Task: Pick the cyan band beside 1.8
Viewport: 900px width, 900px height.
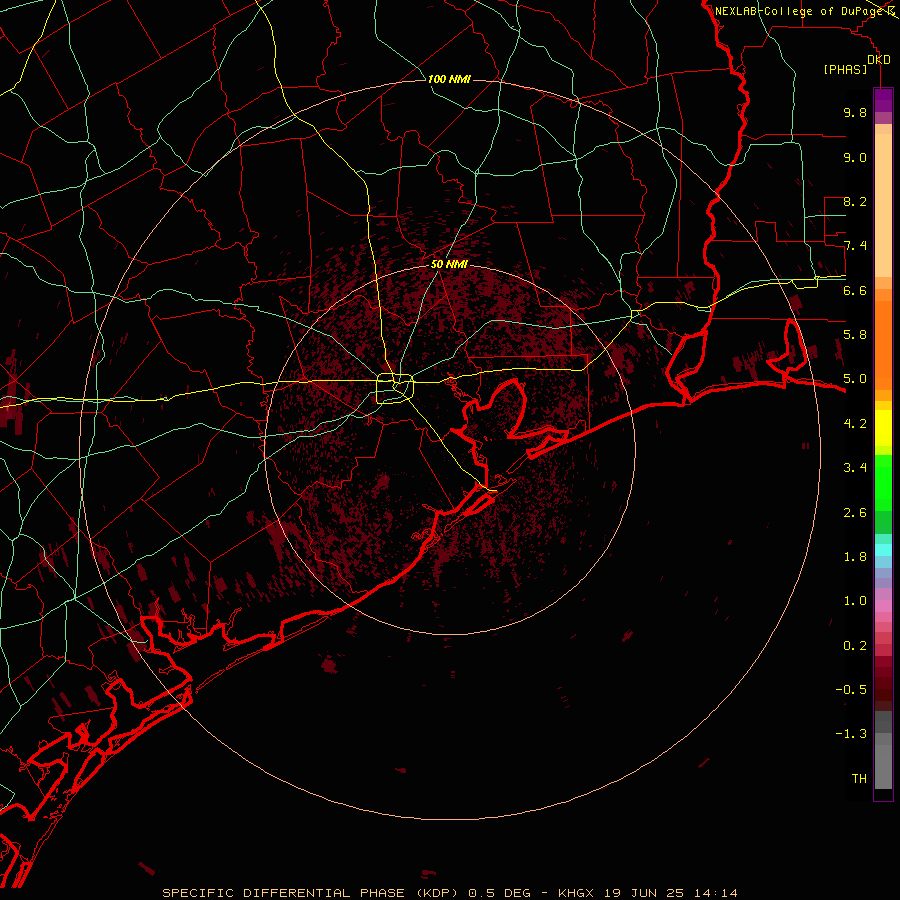Action: tap(883, 550)
